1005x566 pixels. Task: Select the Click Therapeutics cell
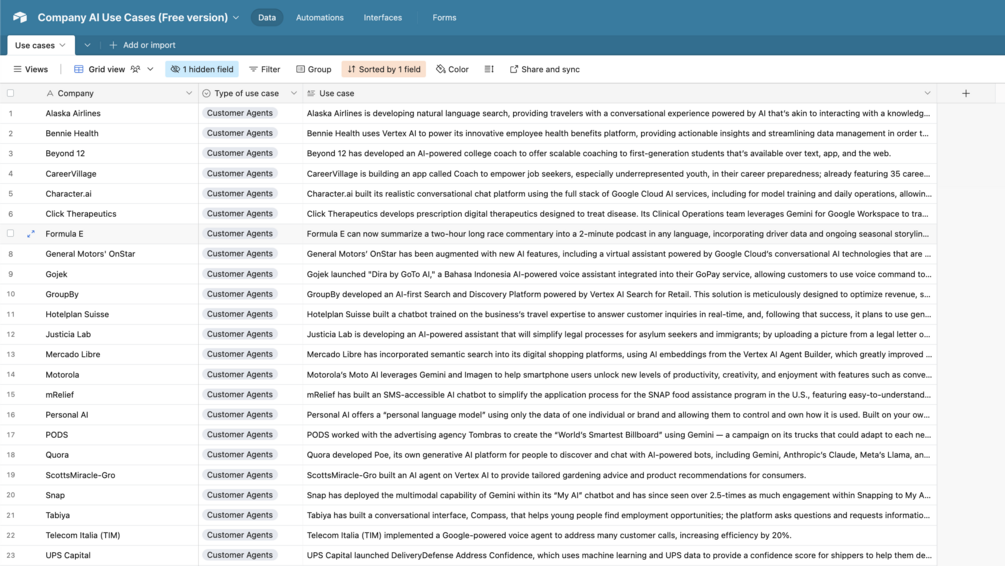(x=119, y=213)
